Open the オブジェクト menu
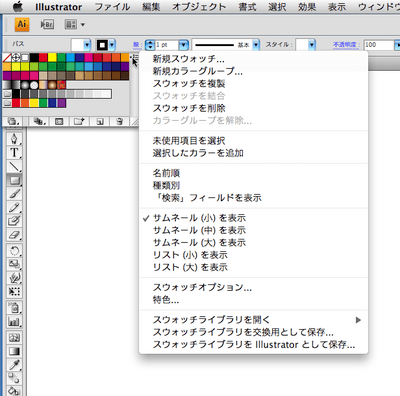Screen dimensions: 400x396 (199, 7)
